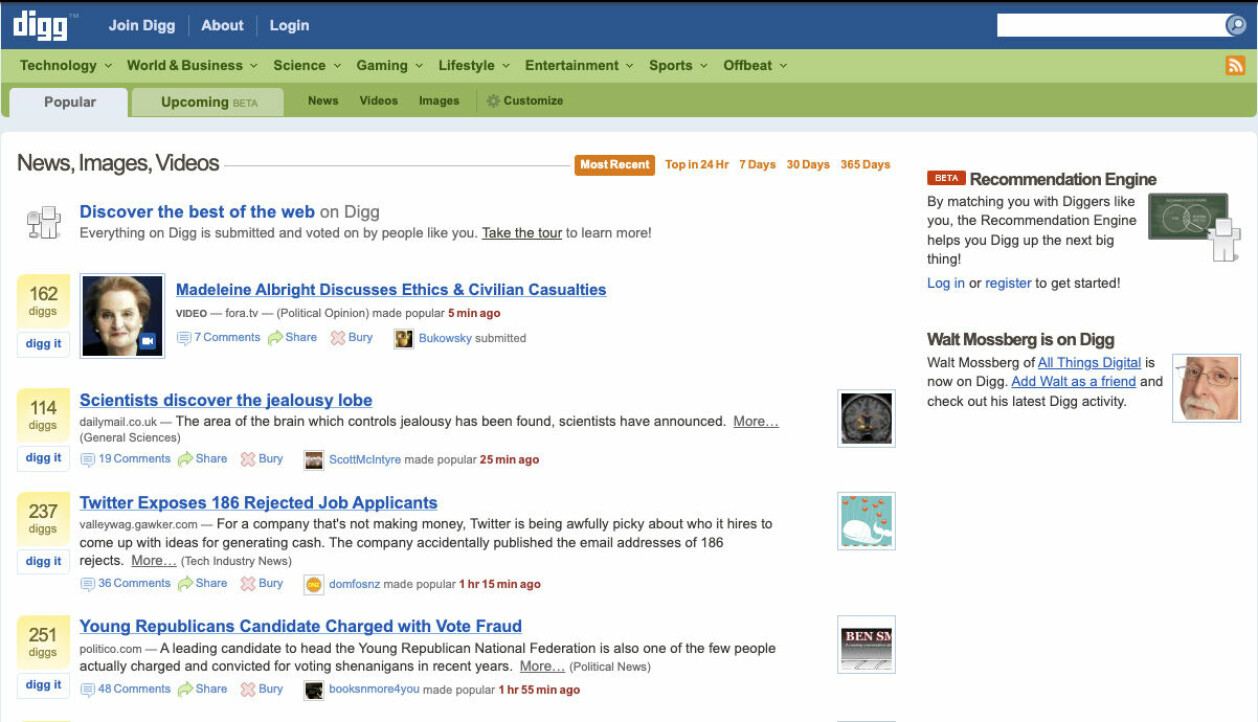Click ScottMcIntyre's avatar icon
The width and height of the screenshot is (1258, 722).
[x=314, y=460]
